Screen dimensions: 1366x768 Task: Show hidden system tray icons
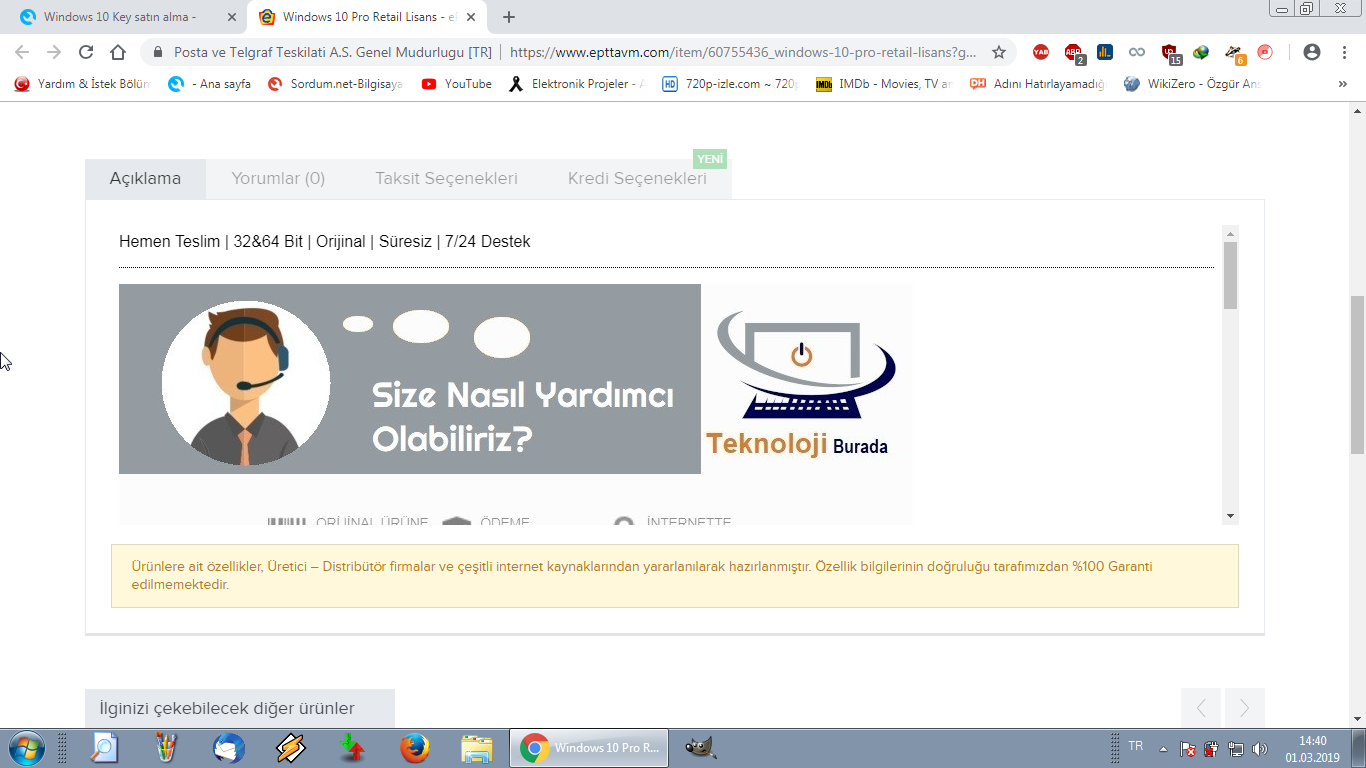(x=1163, y=749)
